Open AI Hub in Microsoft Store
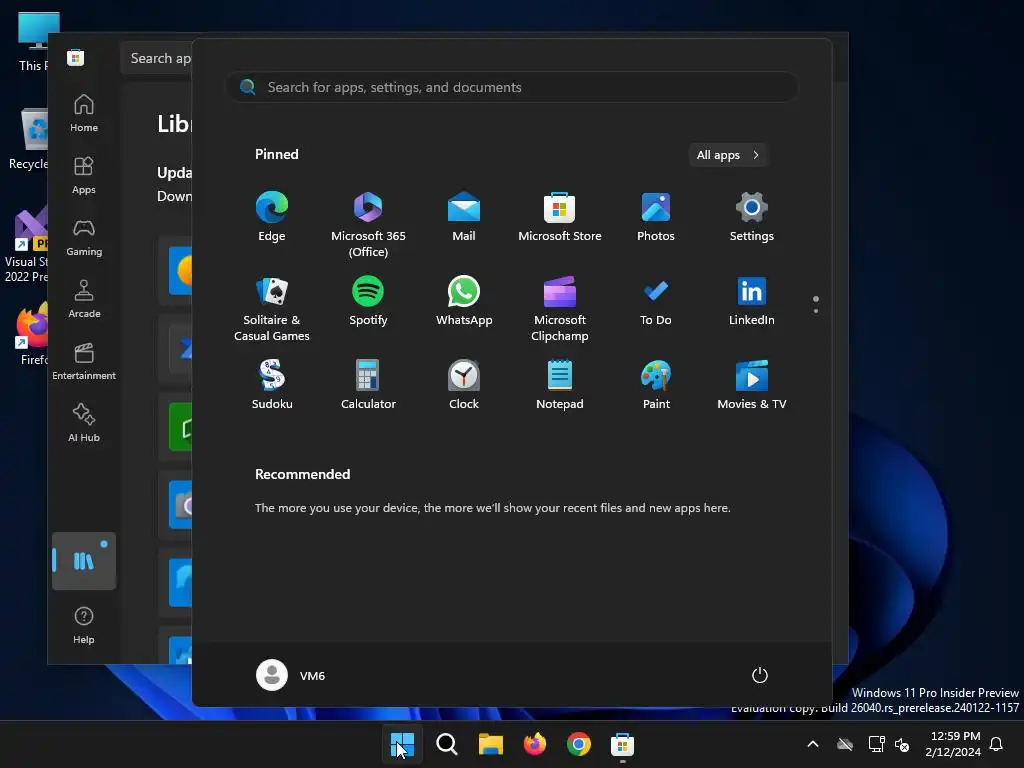Viewport: 1024px width, 768px height. pos(84,424)
